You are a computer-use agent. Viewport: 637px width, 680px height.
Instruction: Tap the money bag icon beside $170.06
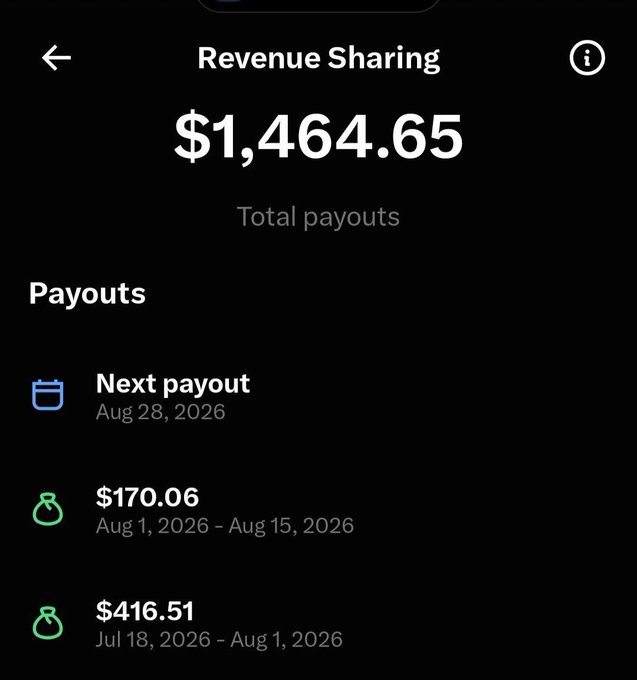48,509
